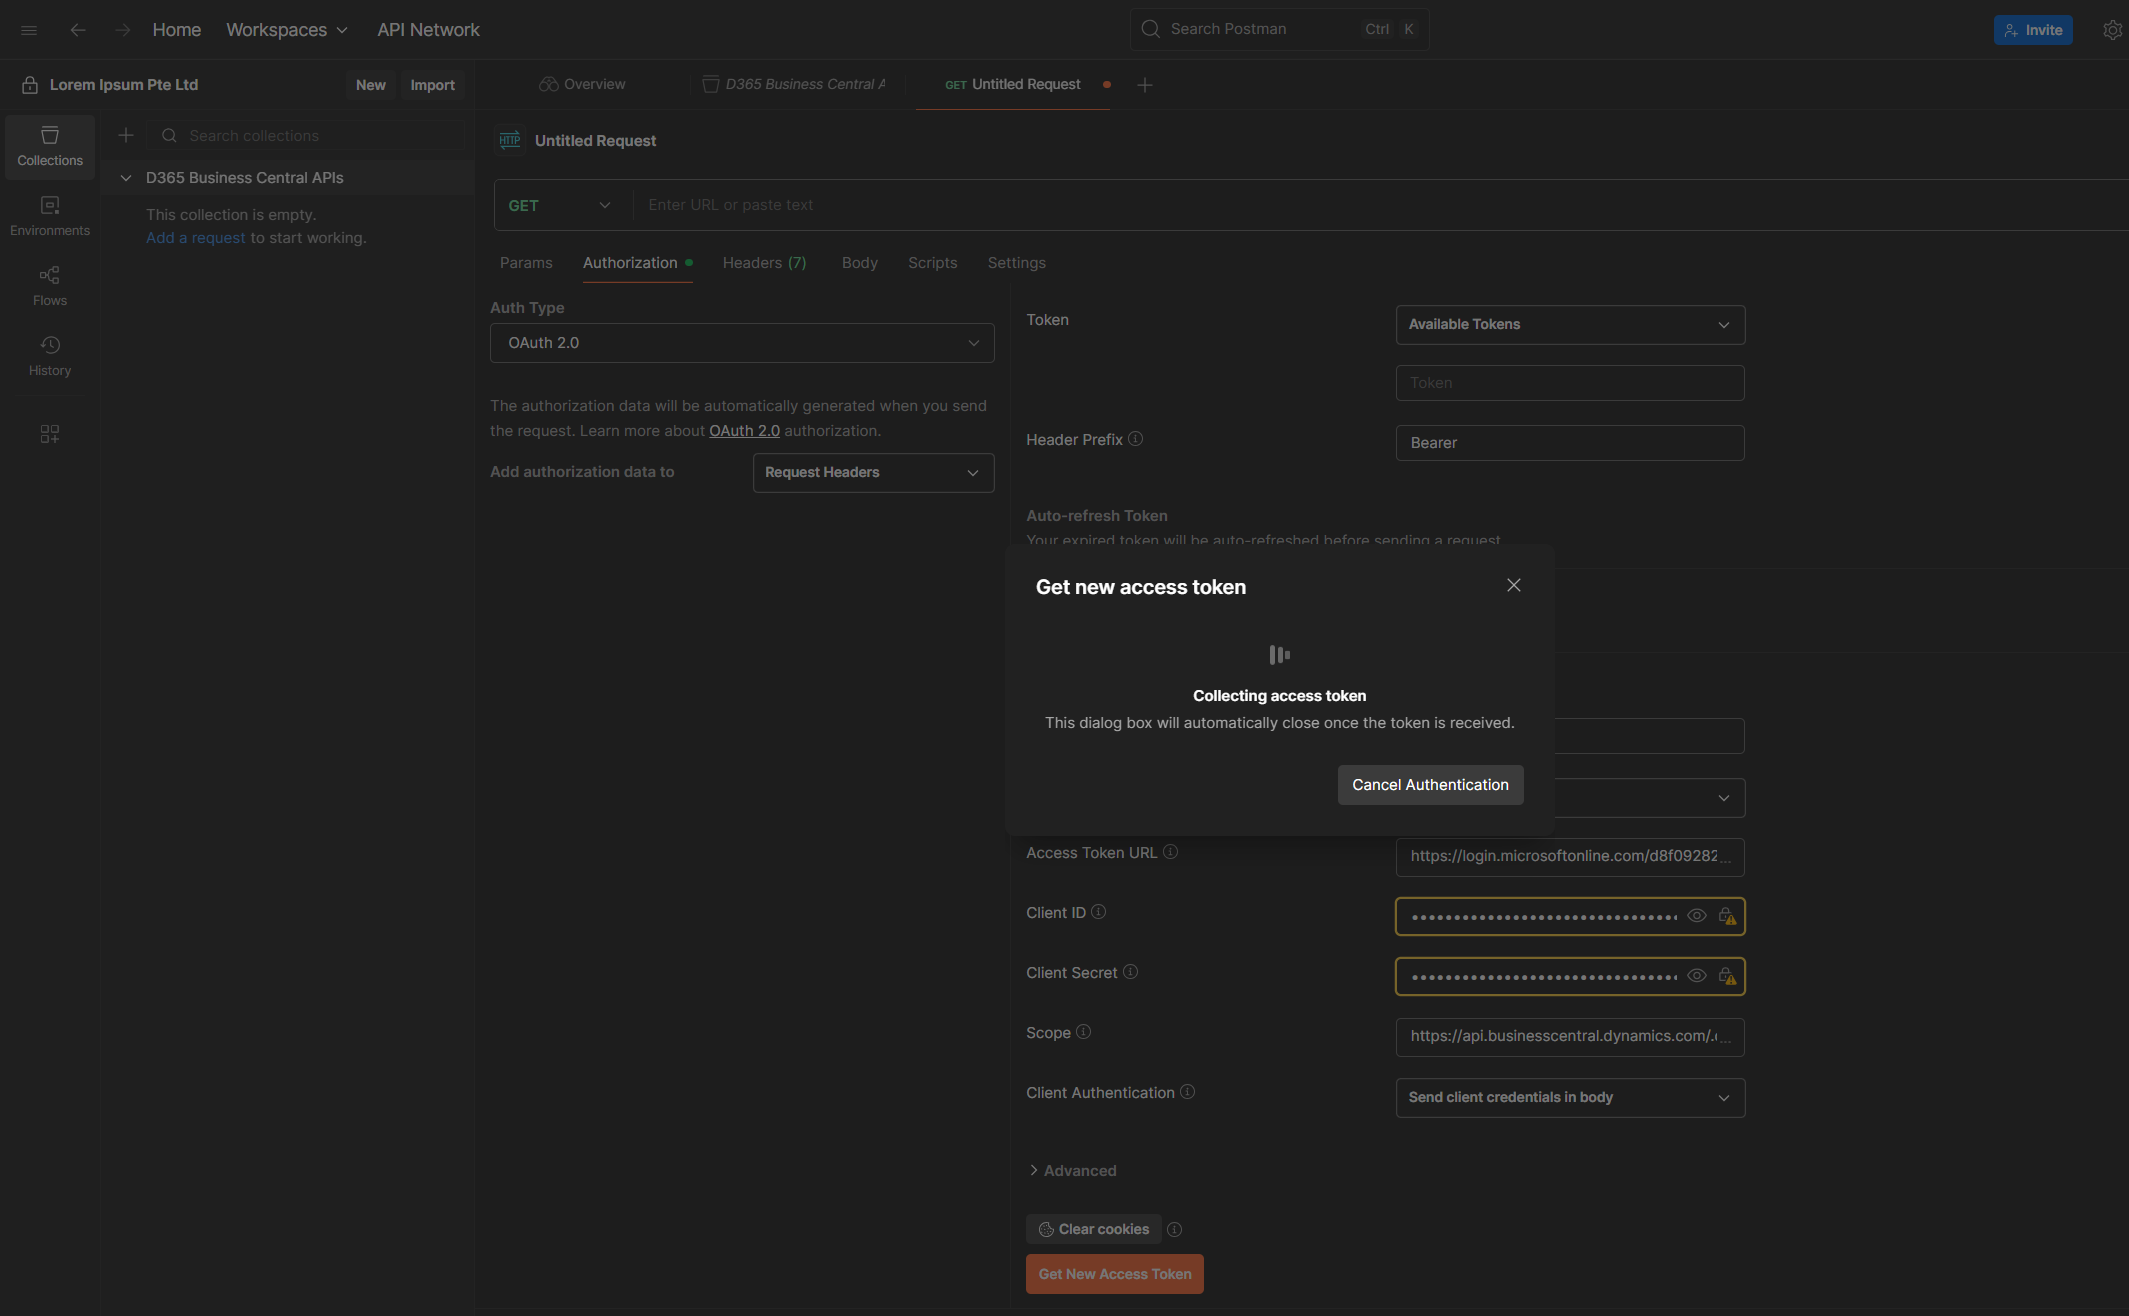Open the Auth Type OAuth 2.0 dropdown

742,343
